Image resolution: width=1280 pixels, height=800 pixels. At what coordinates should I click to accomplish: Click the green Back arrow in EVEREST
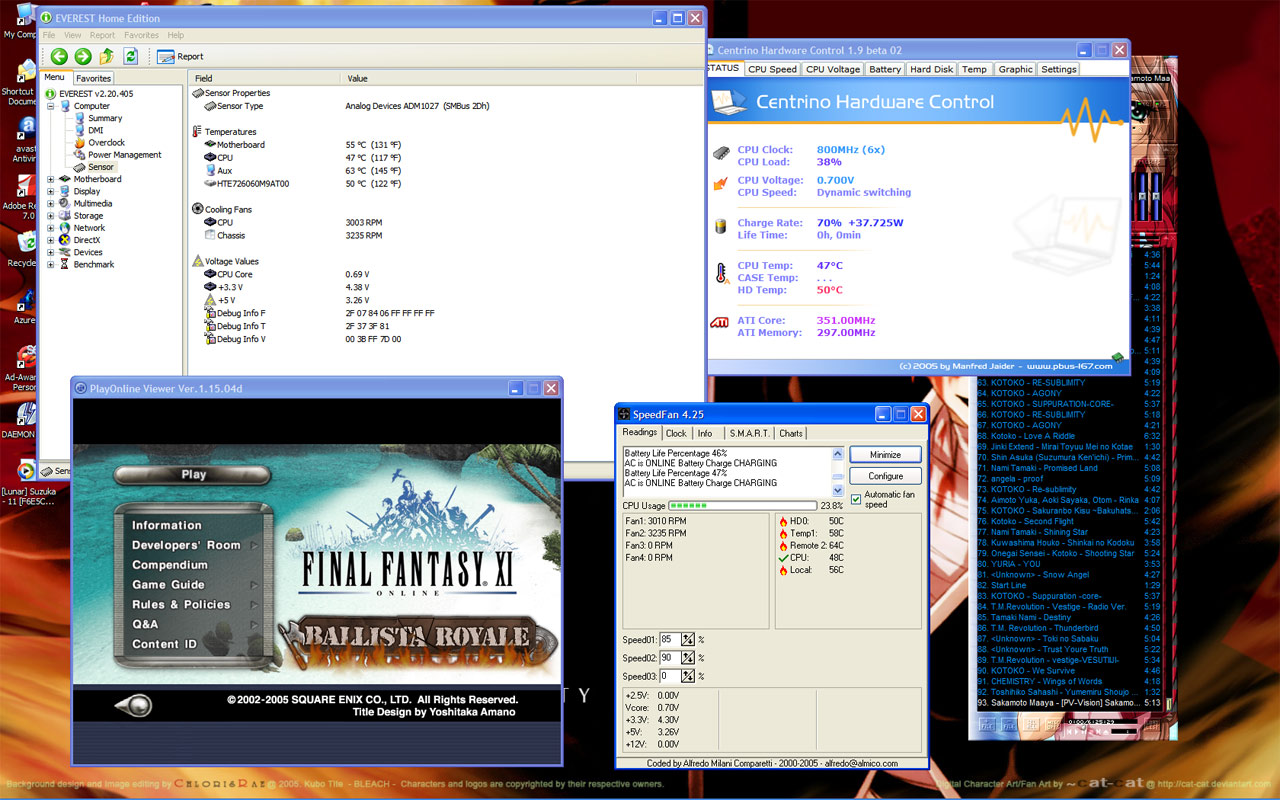[59, 57]
